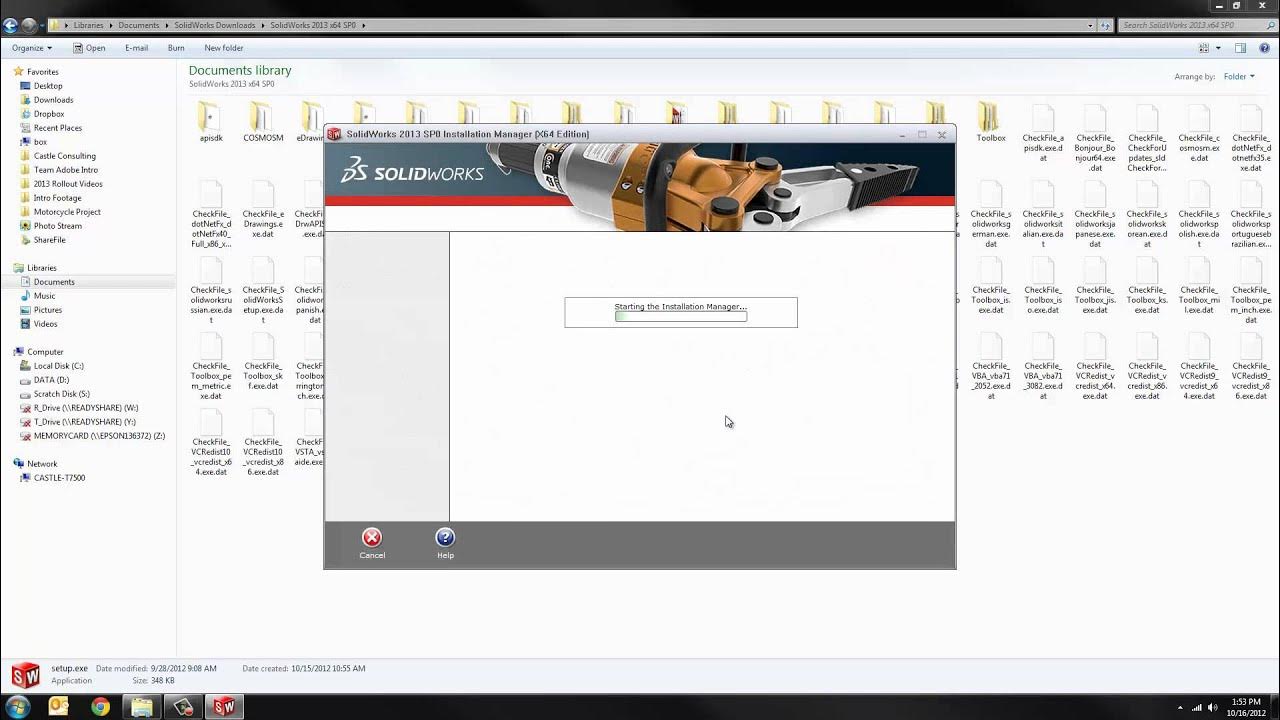Viewport: 1280px width, 720px height.
Task: Select CheckFile_VBA_vba71_3082.exe.dat file
Action: [1043, 365]
